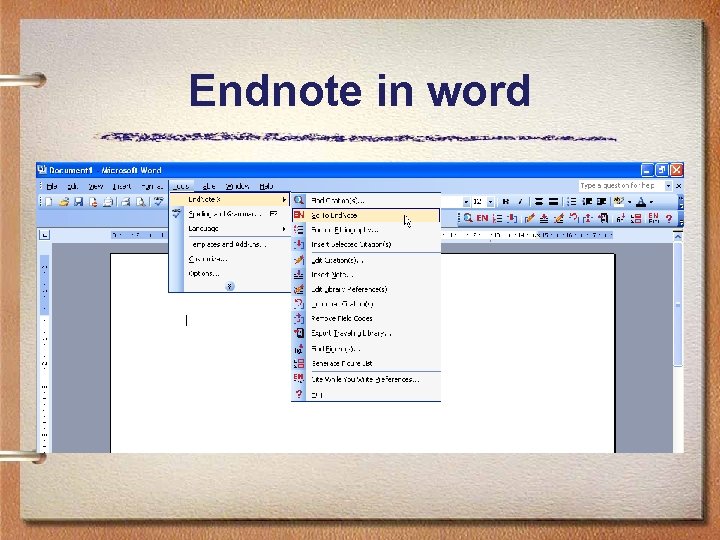Click Format Bibliography icon on EndNote toolbar
This screenshot has width=720, height=540.
pyautogui.click(x=497, y=218)
